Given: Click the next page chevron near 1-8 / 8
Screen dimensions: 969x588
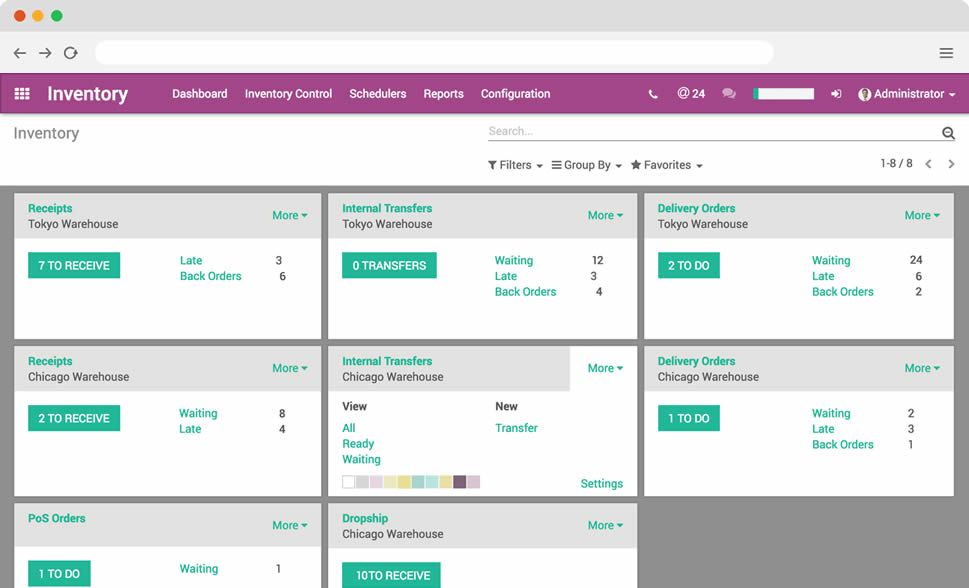Looking at the screenshot, I should pos(951,163).
